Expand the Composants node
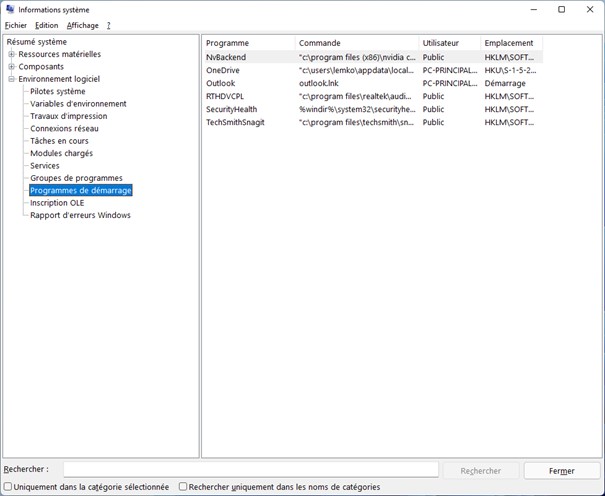 pos(12,67)
